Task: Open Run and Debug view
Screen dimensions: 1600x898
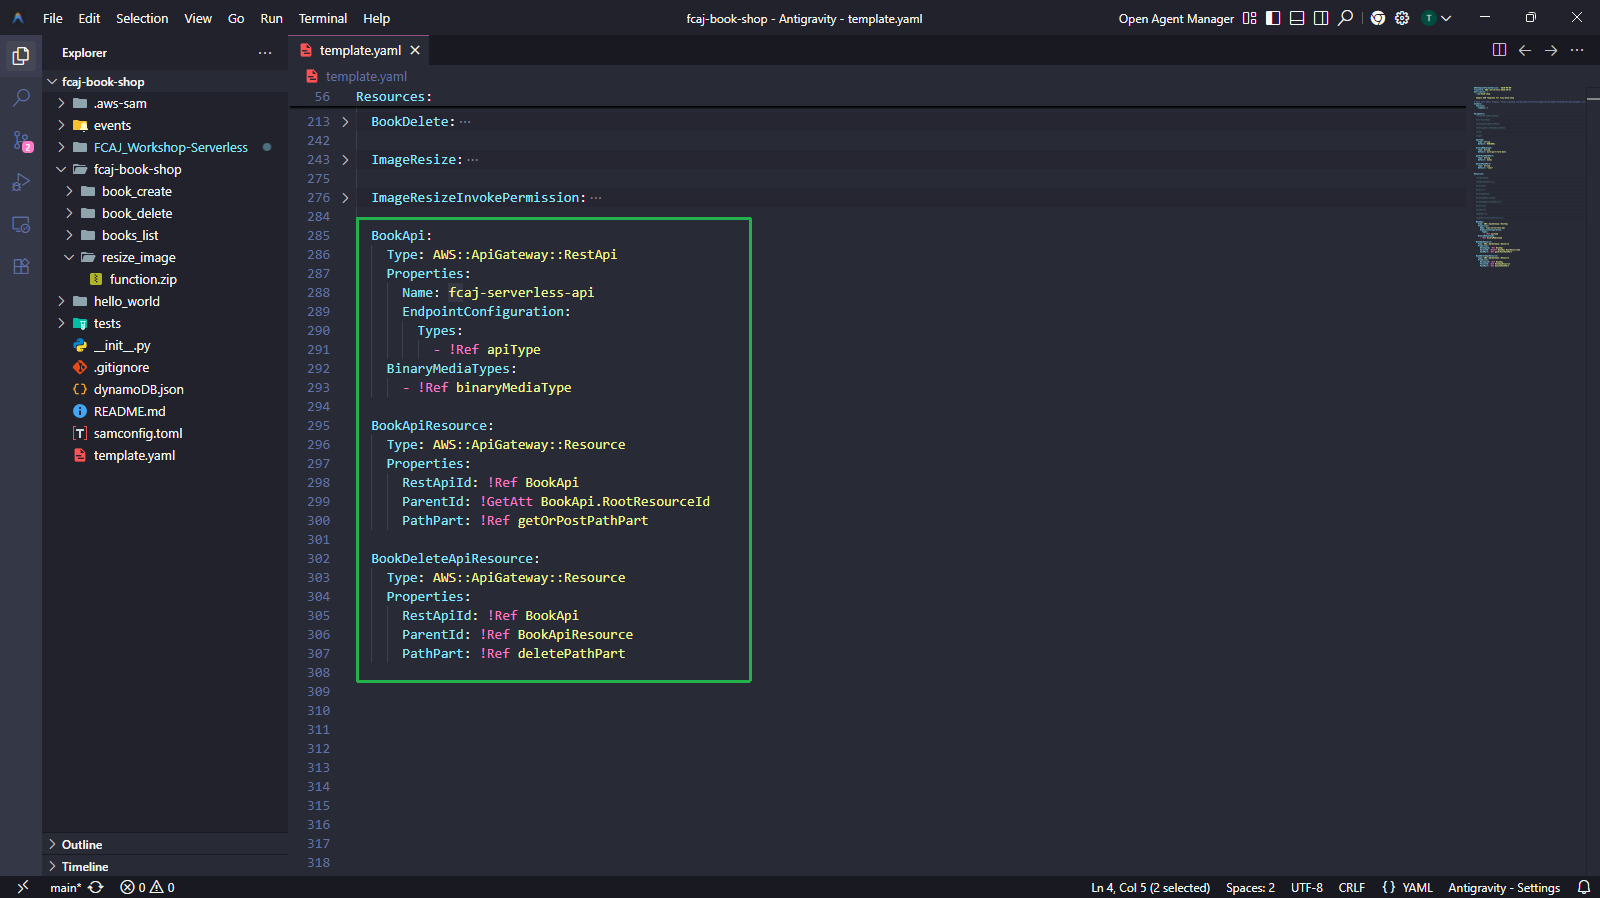Action: 21,182
